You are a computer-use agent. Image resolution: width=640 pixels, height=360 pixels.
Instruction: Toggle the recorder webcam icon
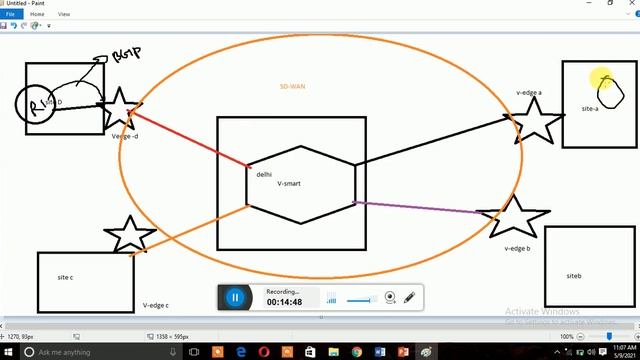pyautogui.click(x=390, y=298)
